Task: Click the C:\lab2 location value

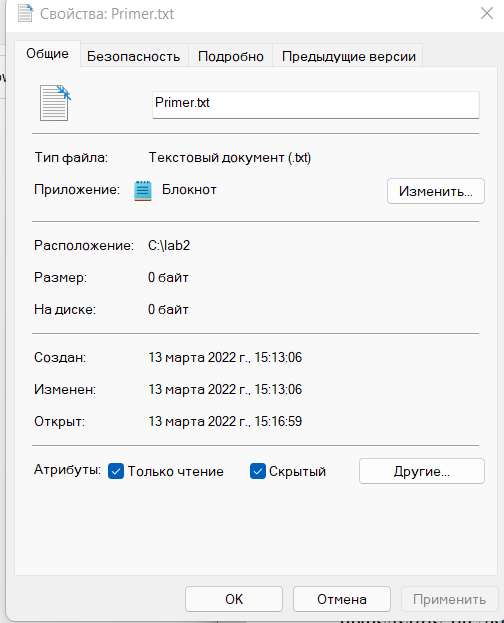Action: [169, 246]
